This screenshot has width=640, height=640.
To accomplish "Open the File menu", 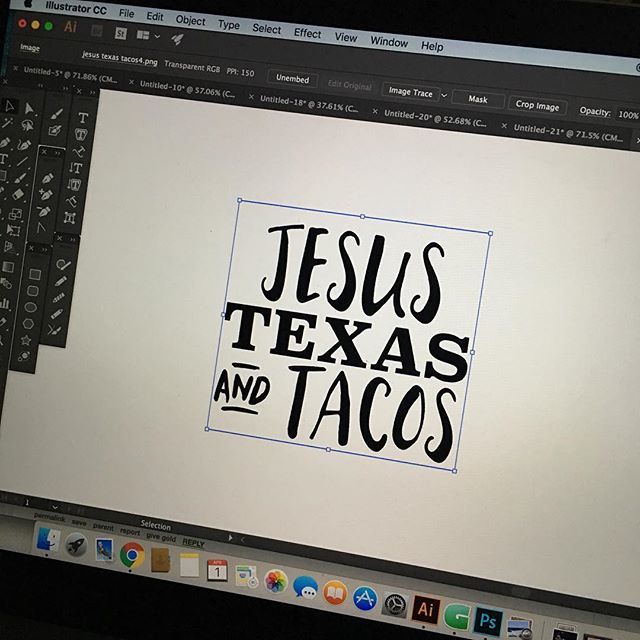I will [127, 13].
